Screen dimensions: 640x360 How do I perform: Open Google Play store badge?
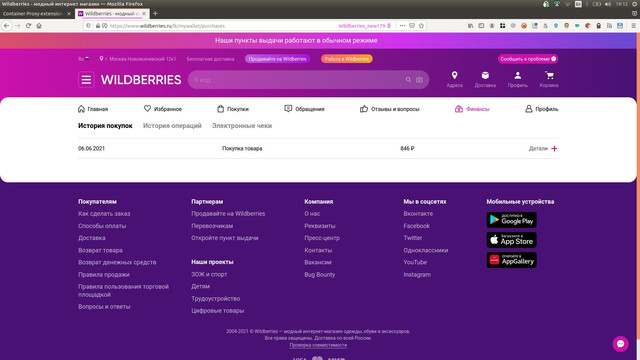511,220
